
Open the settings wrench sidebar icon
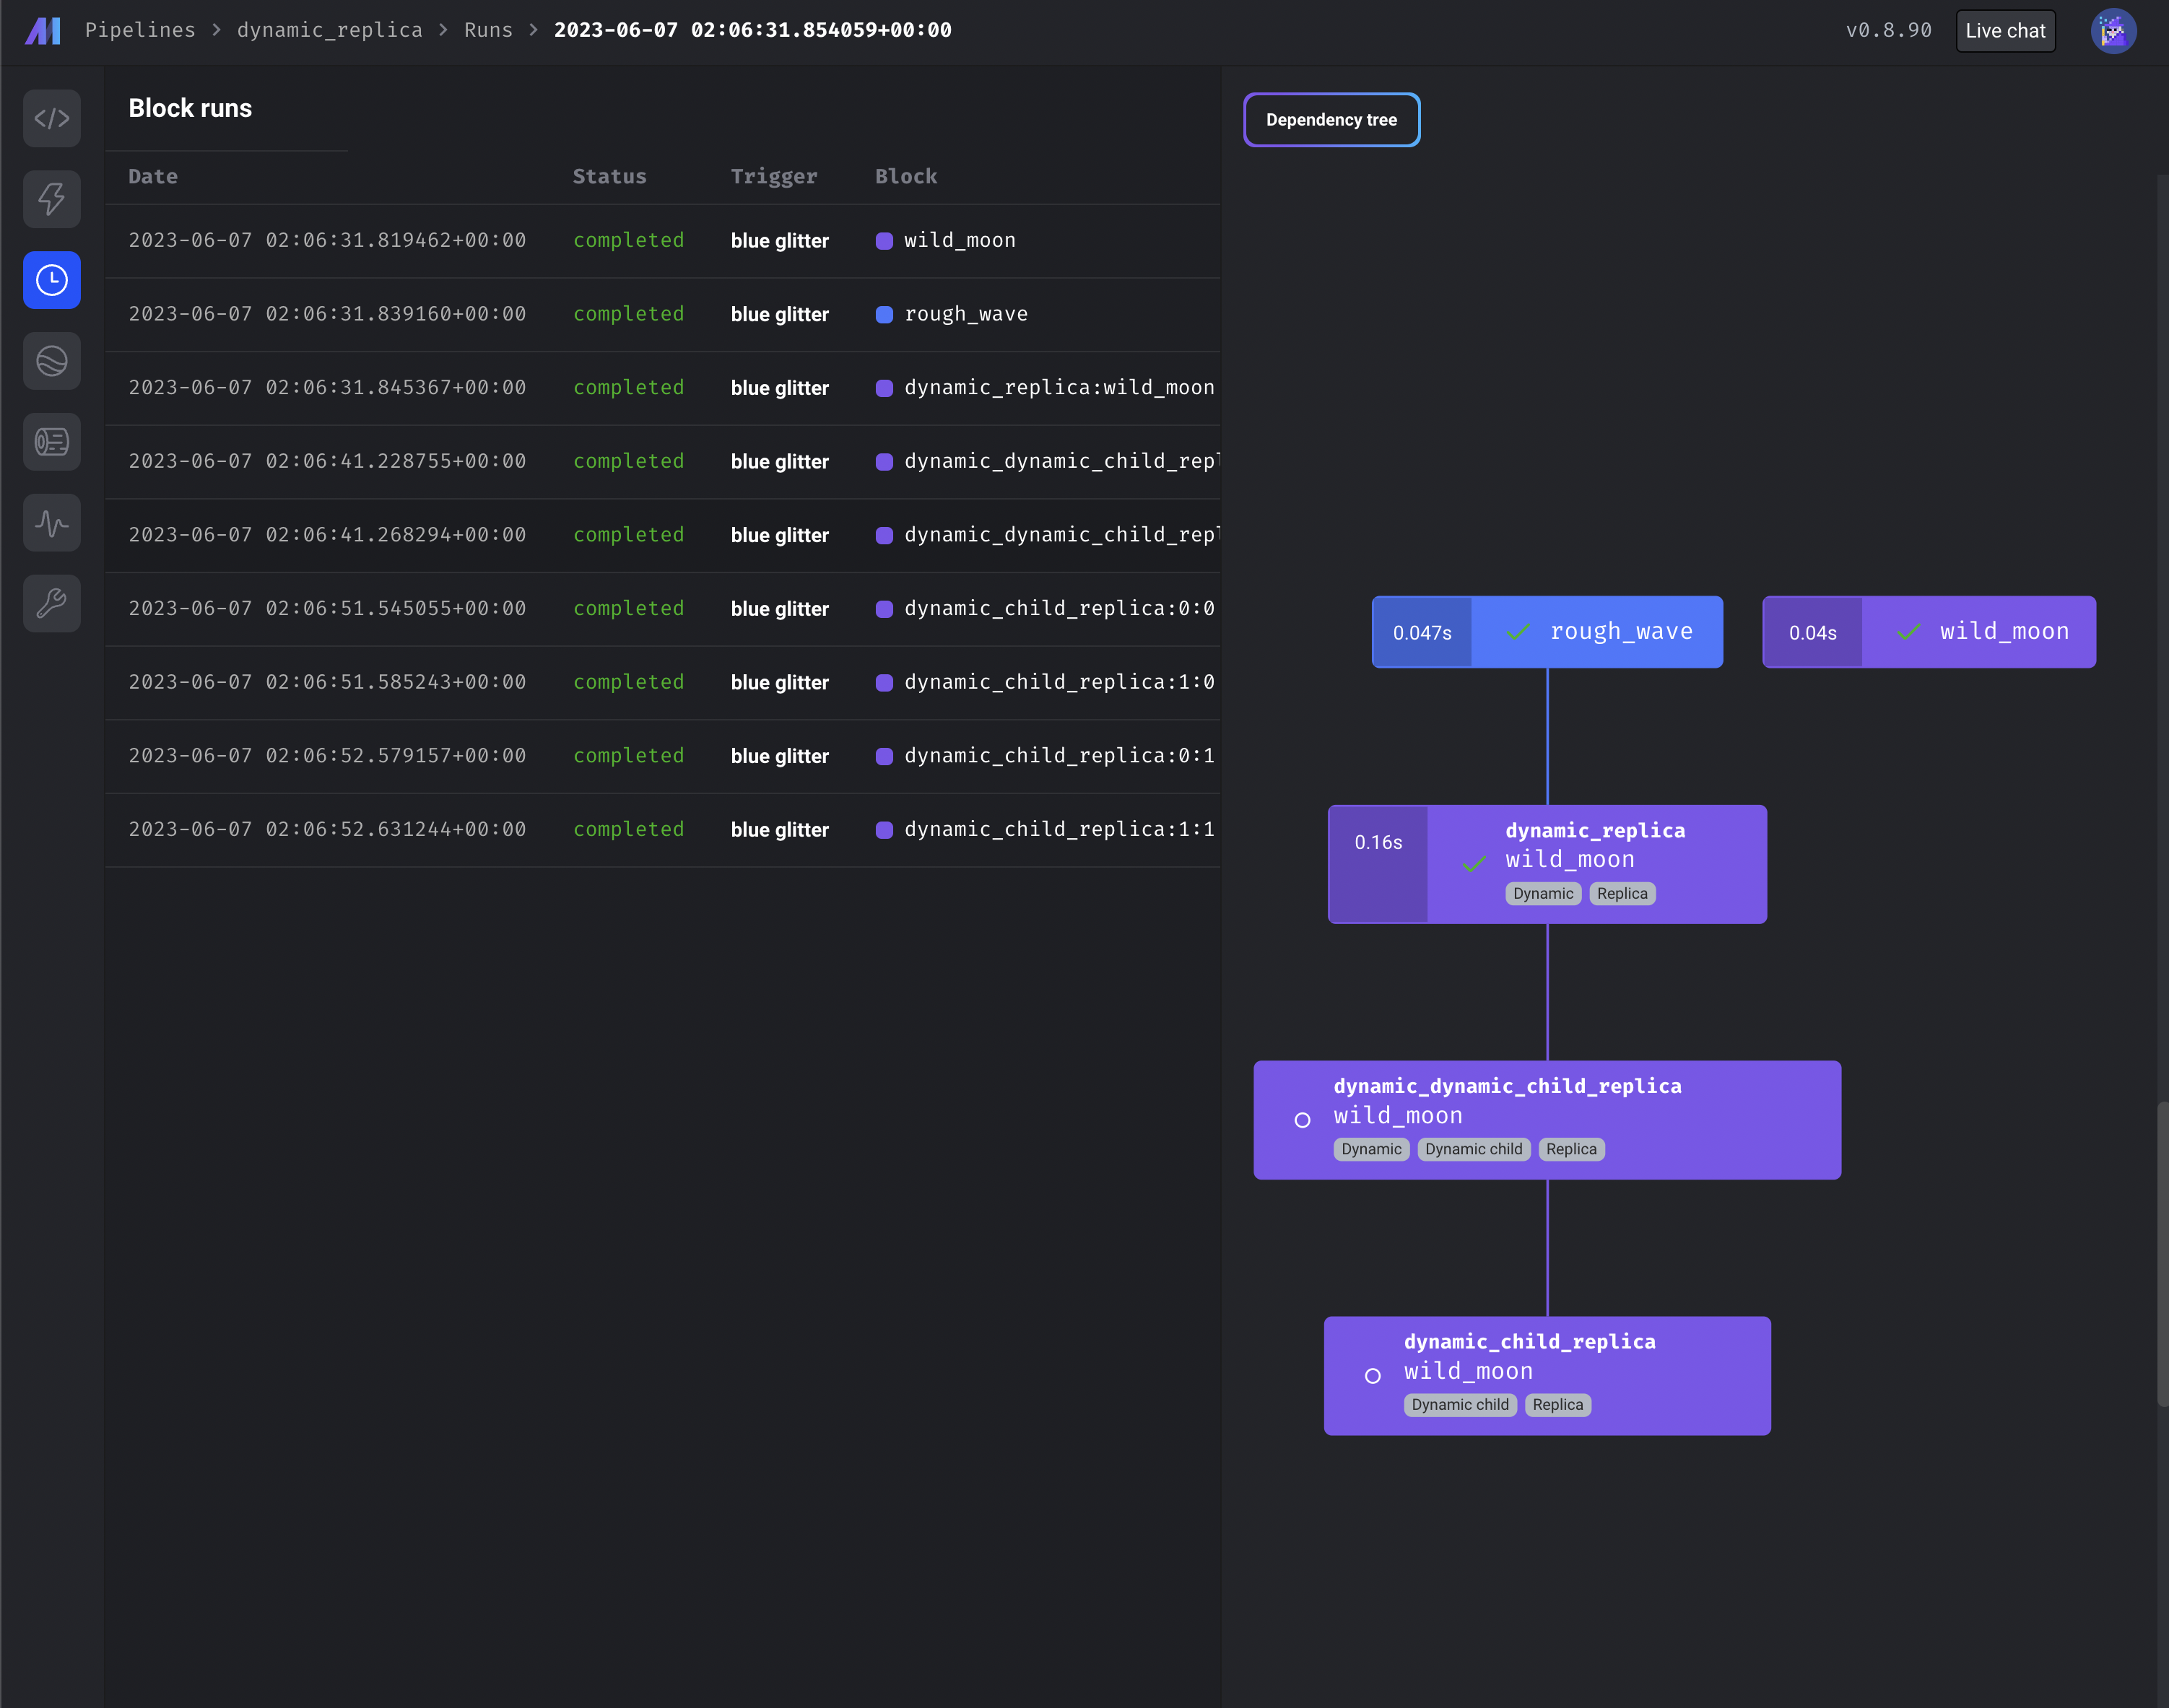click(x=52, y=603)
